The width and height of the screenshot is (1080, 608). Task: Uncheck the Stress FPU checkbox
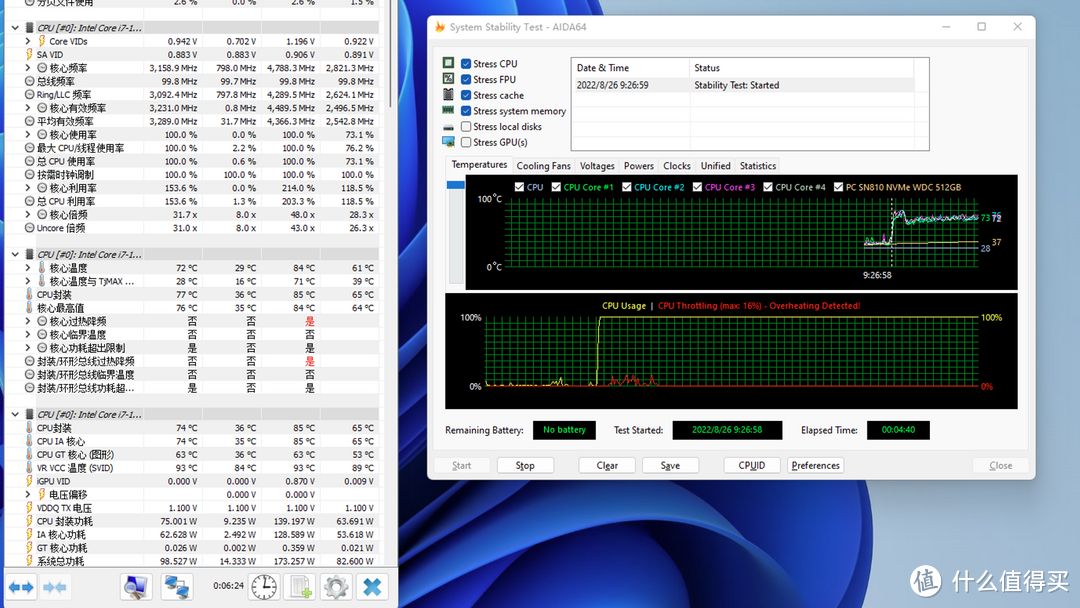point(466,79)
